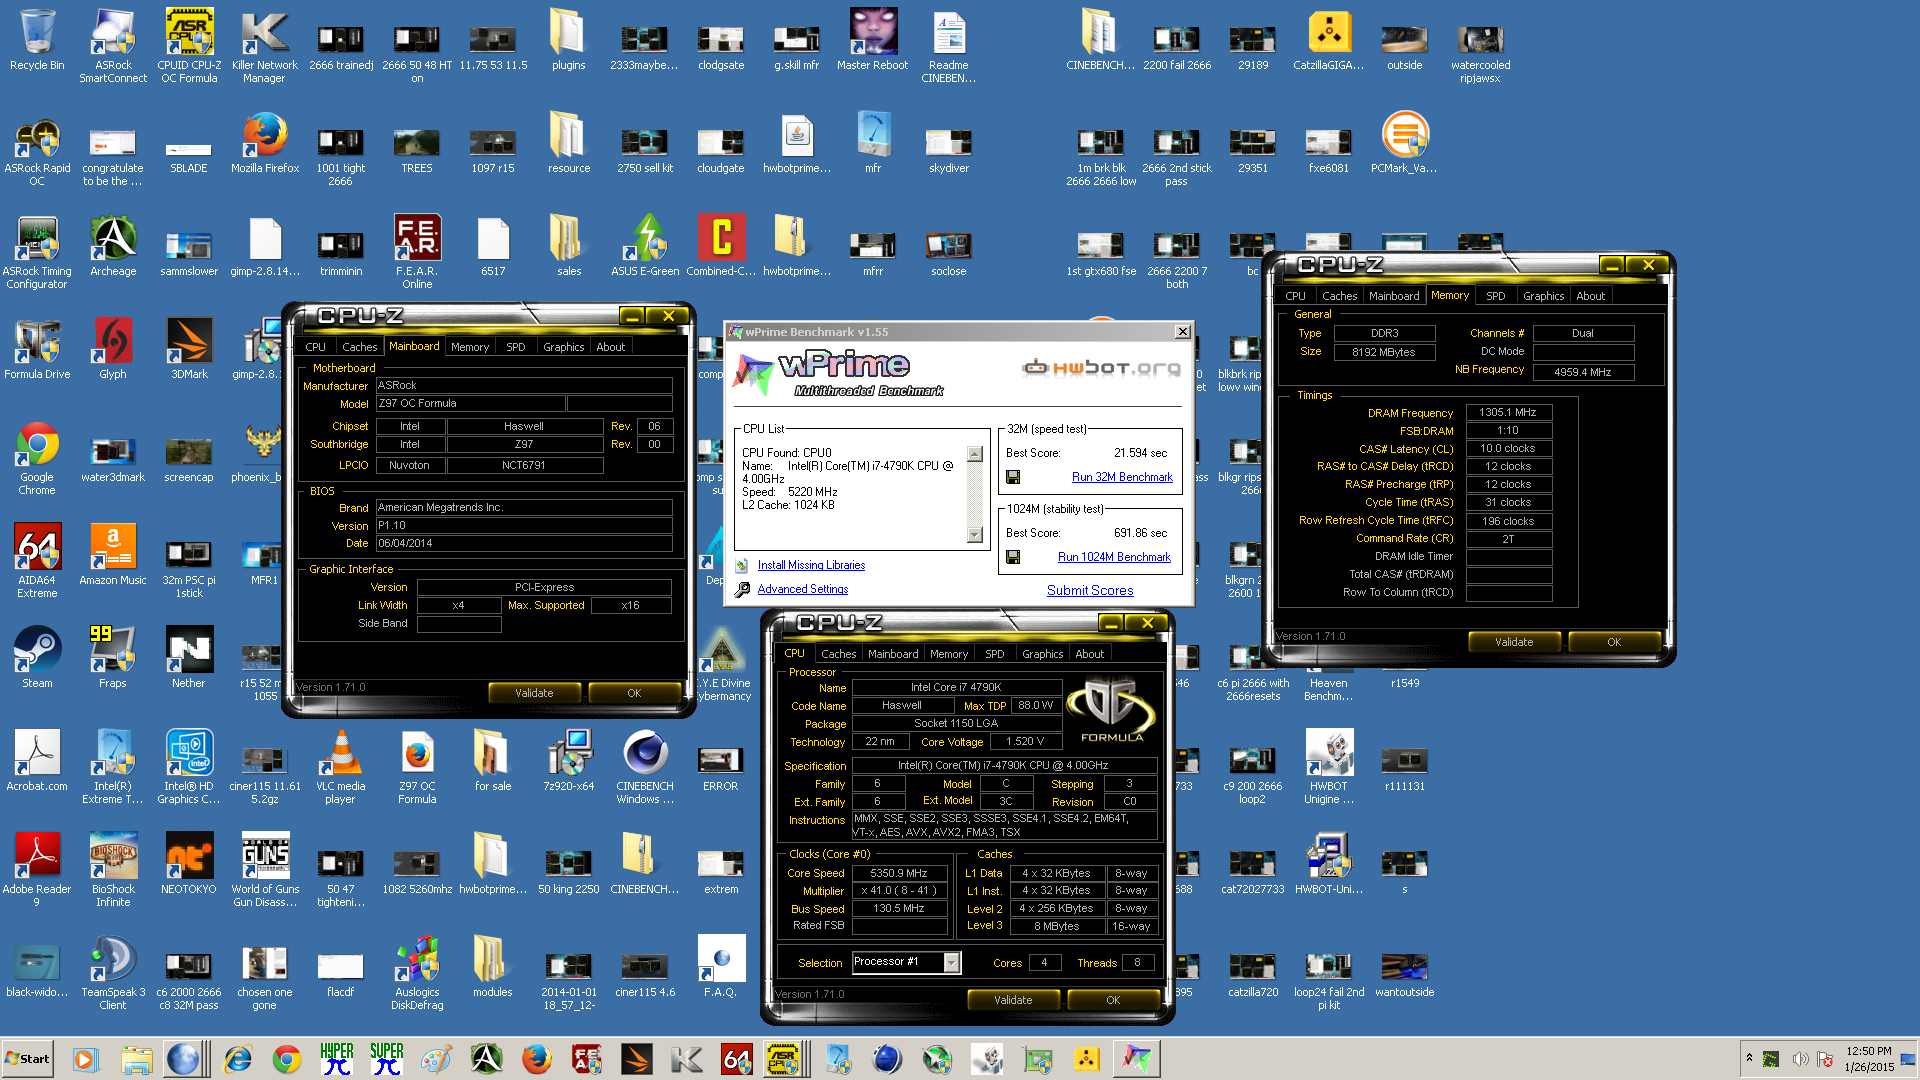Image resolution: width=1920 pixels, height=1080 pixels.
Task: Open Killer Network Manager icon
Action: click(265, 45)
